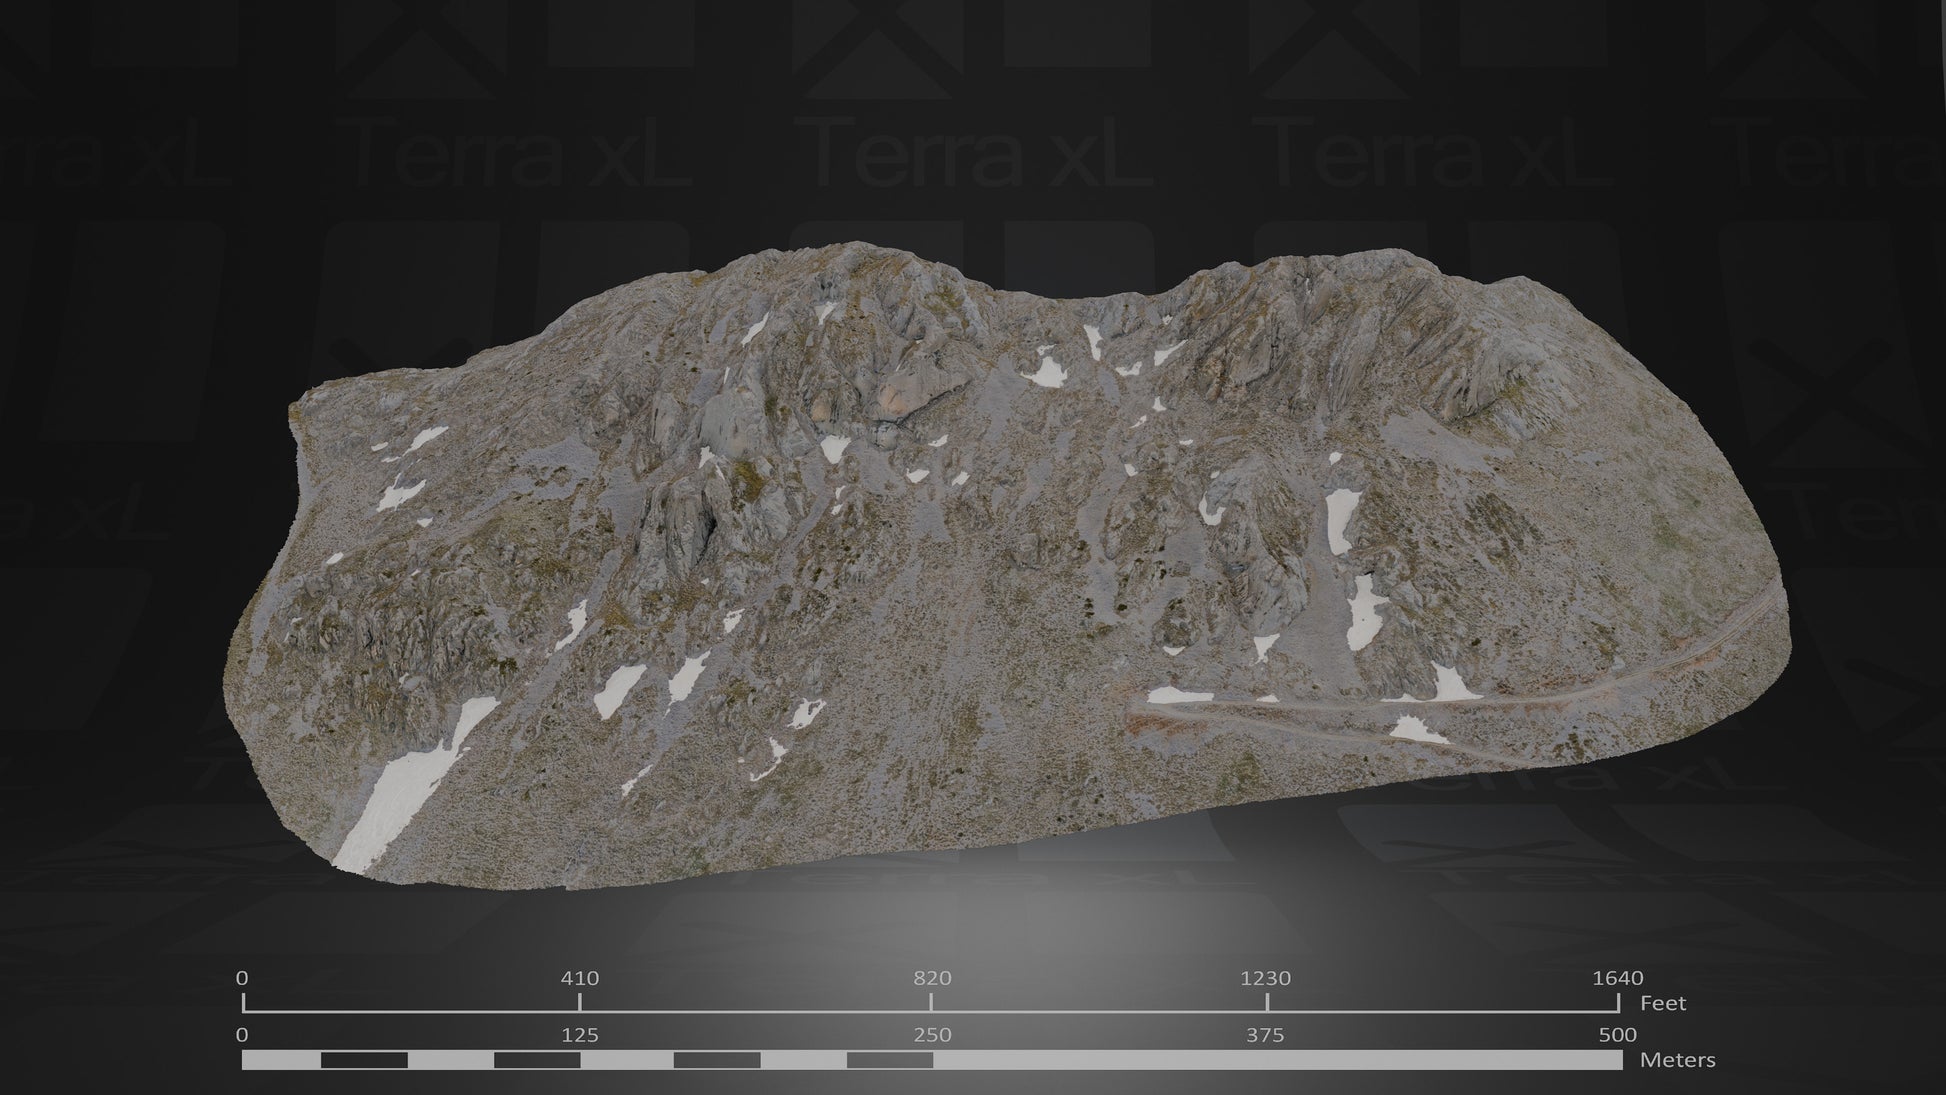Screen dimensions: 1946x1095
Task: Click the 410 tick on the Feet scale
Action: [x=581, y=977]
